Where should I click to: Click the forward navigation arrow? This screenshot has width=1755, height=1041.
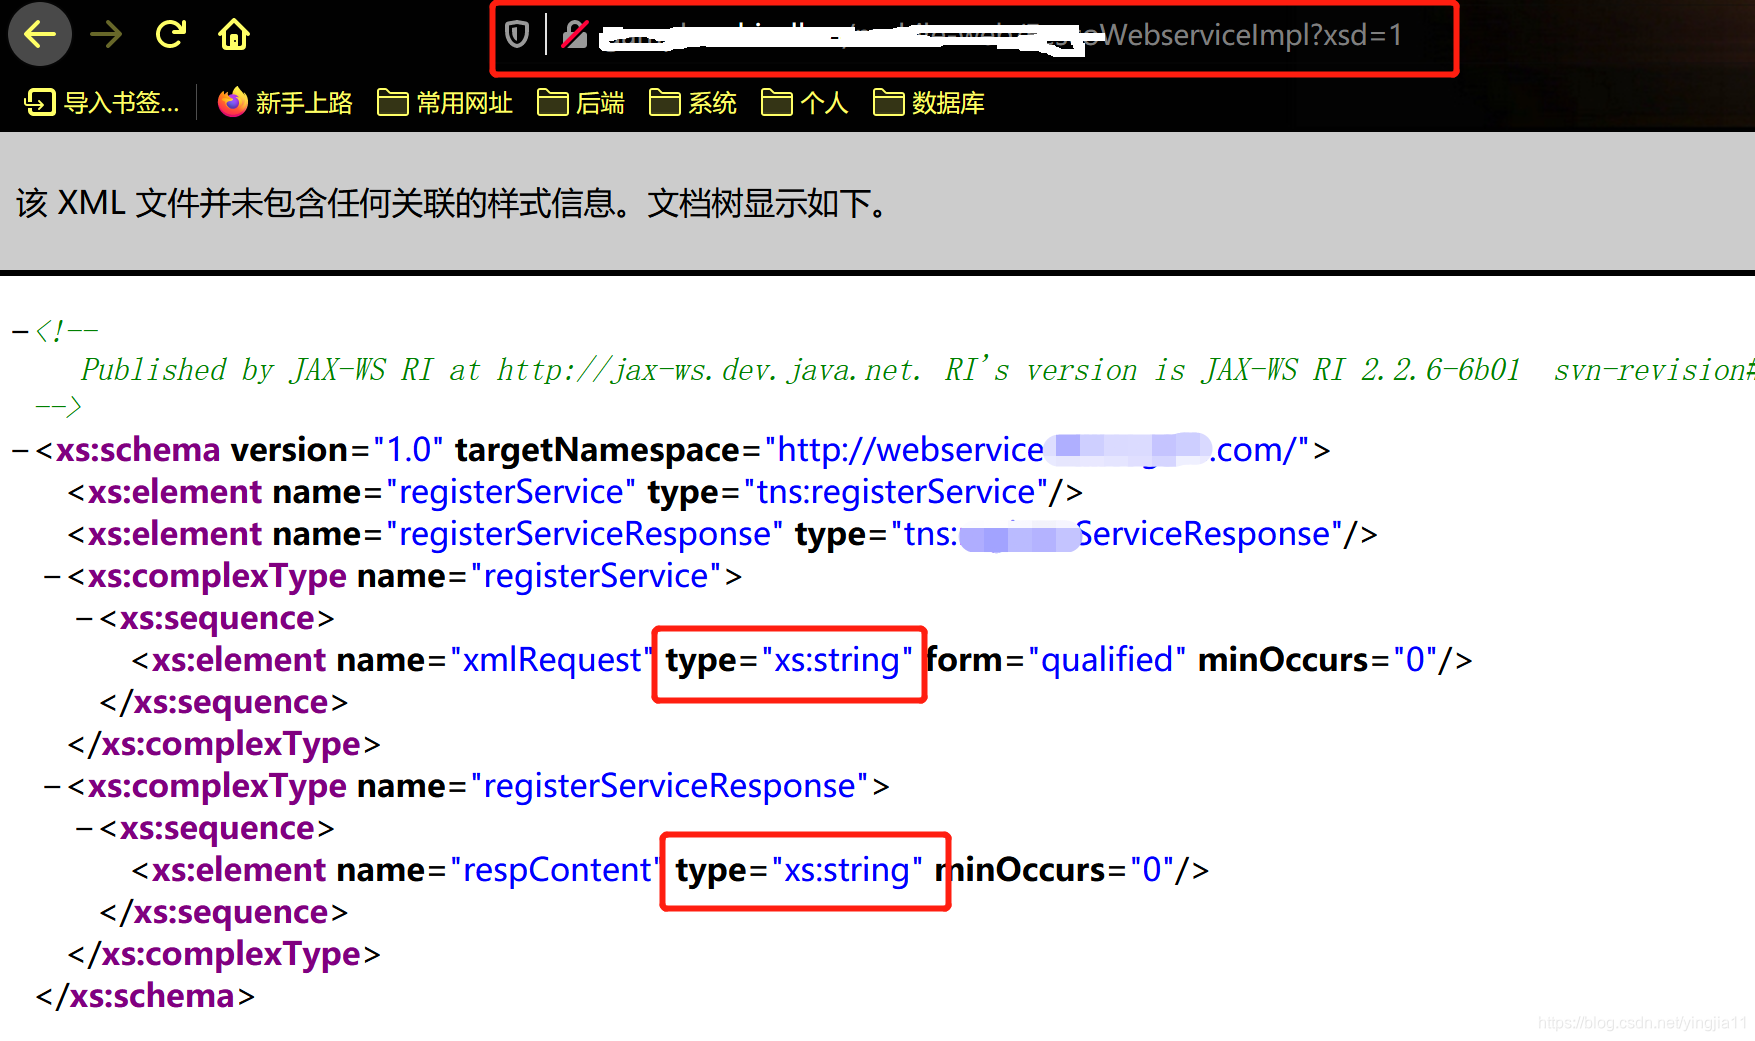coord(104,33)
